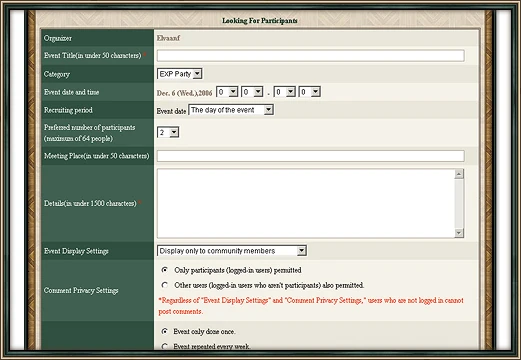Open the EXP Party category dropdown
This screenshot has width=521, height=360.
tap(180, 74)
